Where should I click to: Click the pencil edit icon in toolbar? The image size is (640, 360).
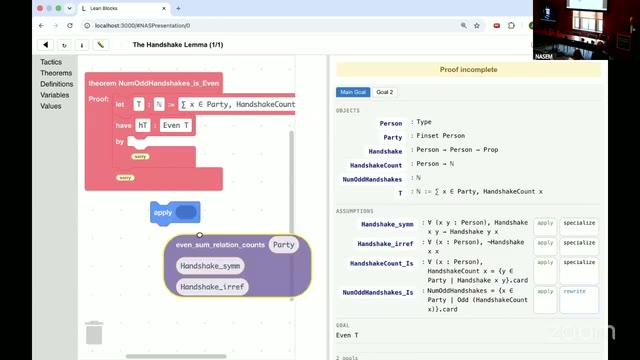pyautogui.click(x=100, y=45)
